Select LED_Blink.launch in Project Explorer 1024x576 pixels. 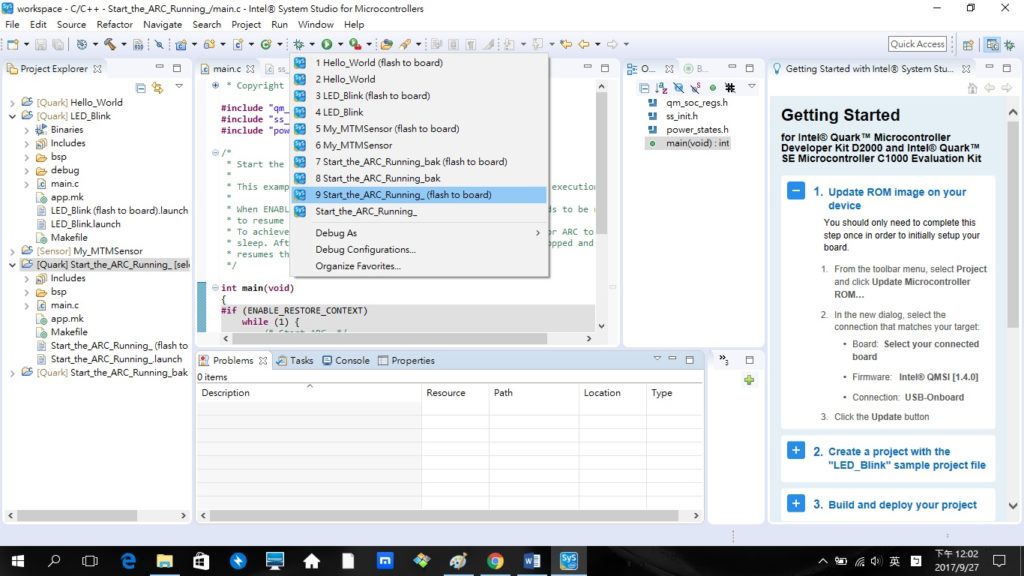85,224
